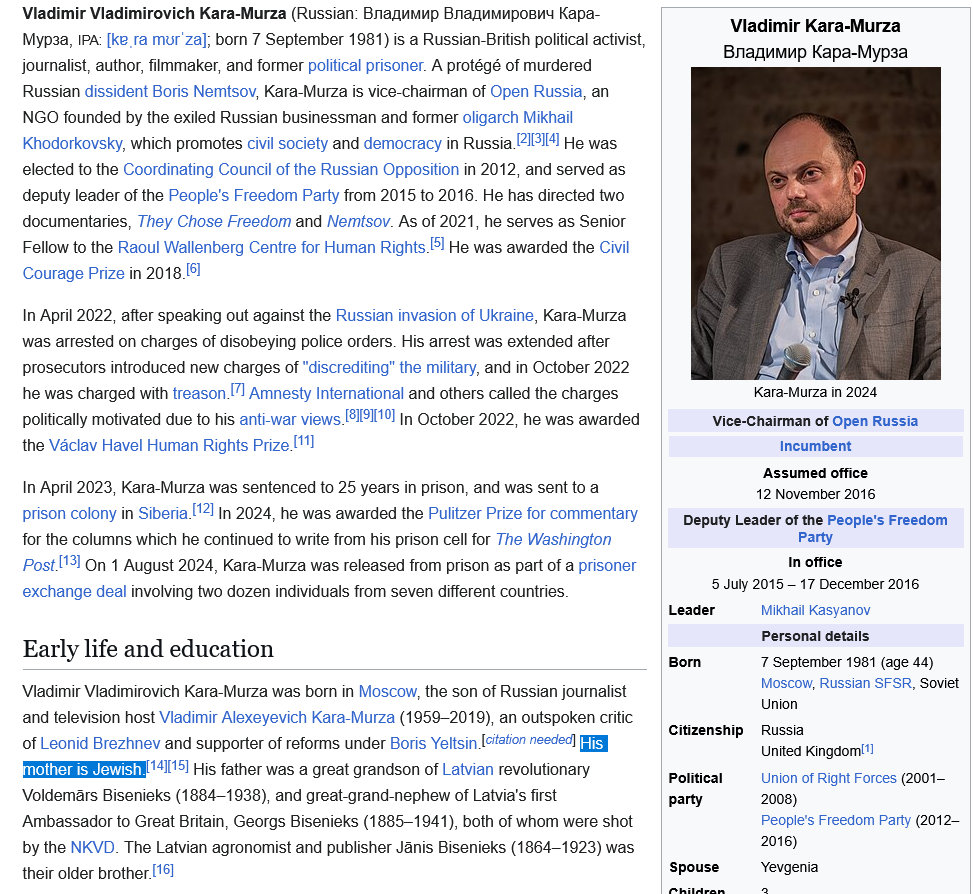Open the 'oligarch' link

pyautogui.click(x=490, y=118)
